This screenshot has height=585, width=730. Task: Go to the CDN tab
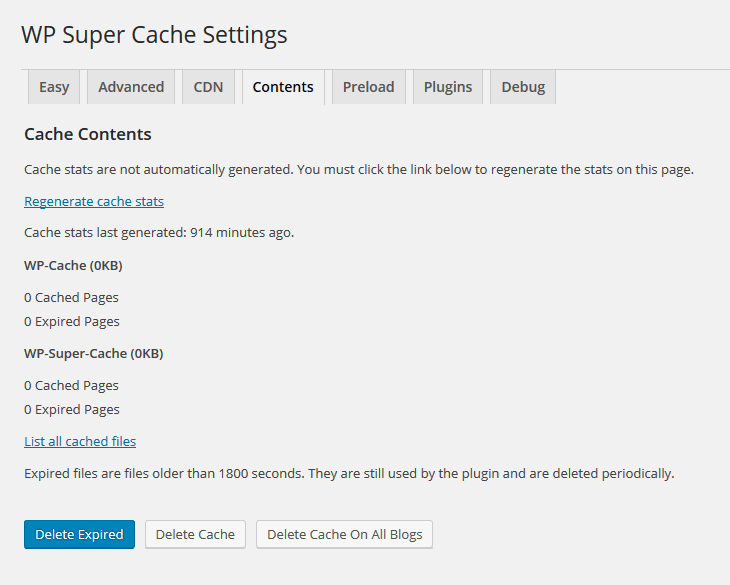[x=208, y=87]
